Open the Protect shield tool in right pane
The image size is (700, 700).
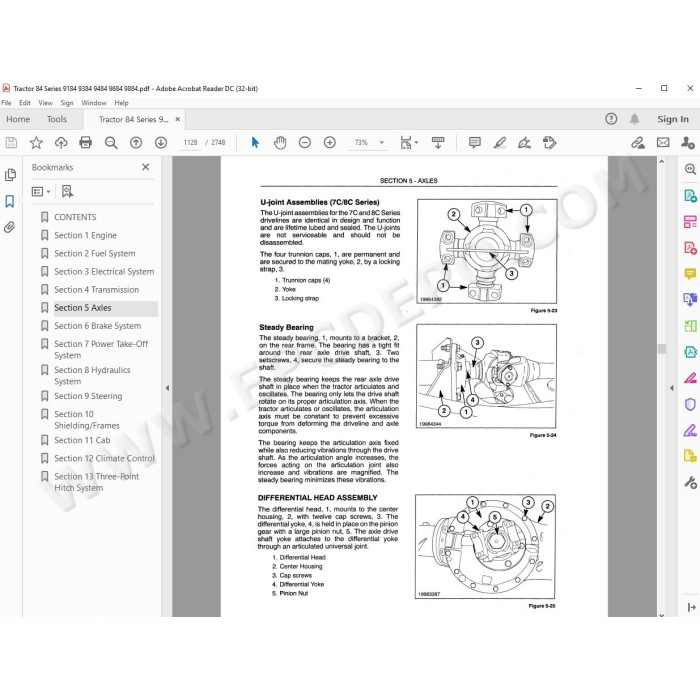pos(690,404)
